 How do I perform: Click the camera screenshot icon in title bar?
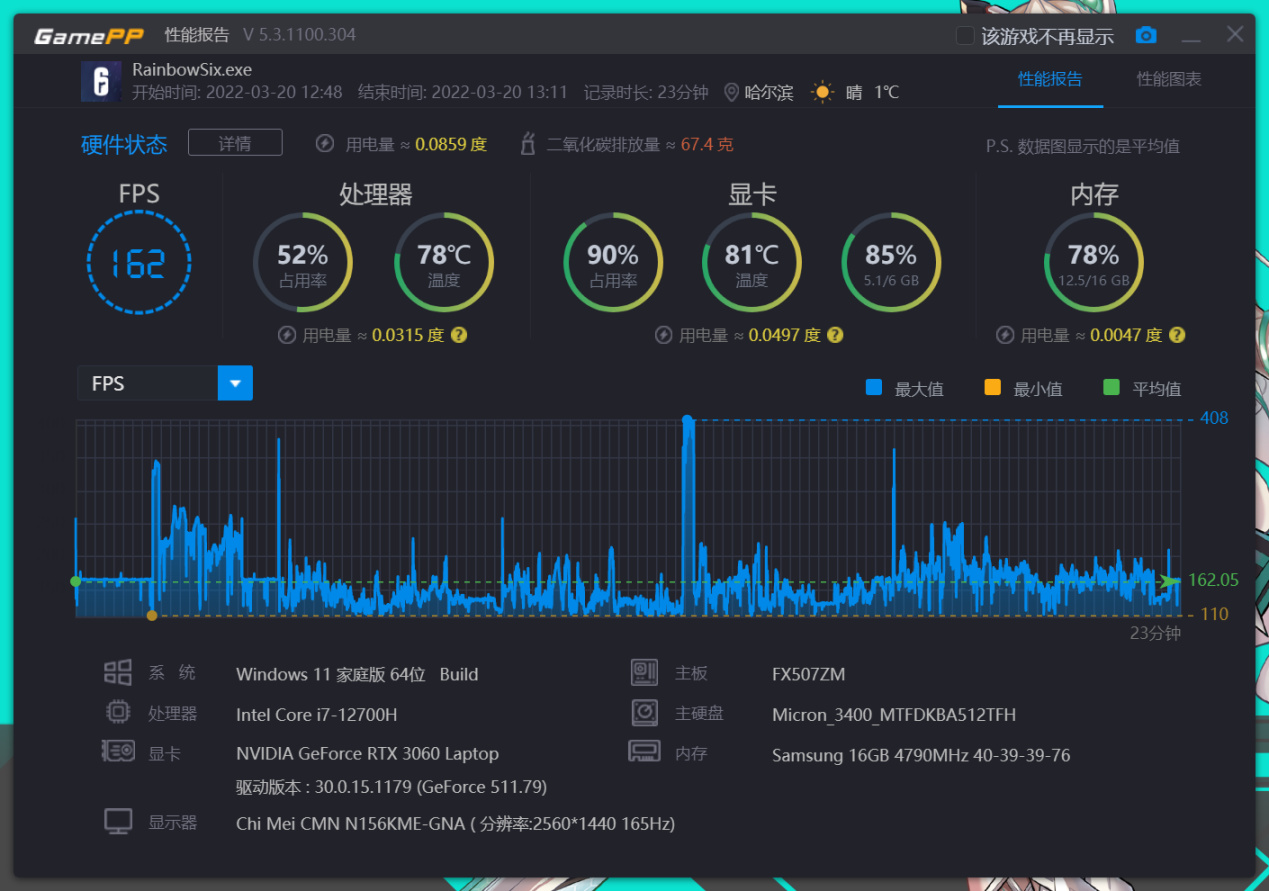point(1146,35)
